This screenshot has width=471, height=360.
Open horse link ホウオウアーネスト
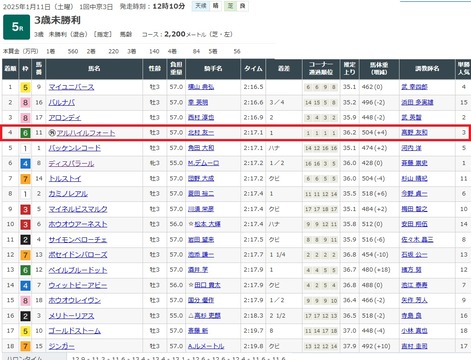pos(78,224)
